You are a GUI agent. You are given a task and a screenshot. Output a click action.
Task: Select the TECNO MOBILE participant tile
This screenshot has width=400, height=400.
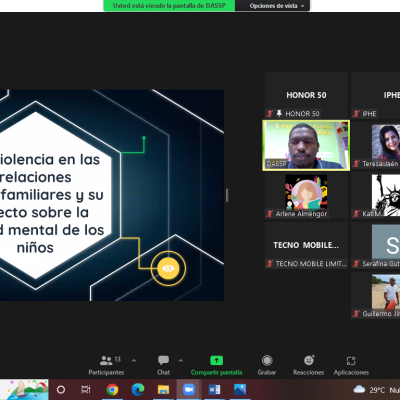pyautogui.click(x=306, y=245)
